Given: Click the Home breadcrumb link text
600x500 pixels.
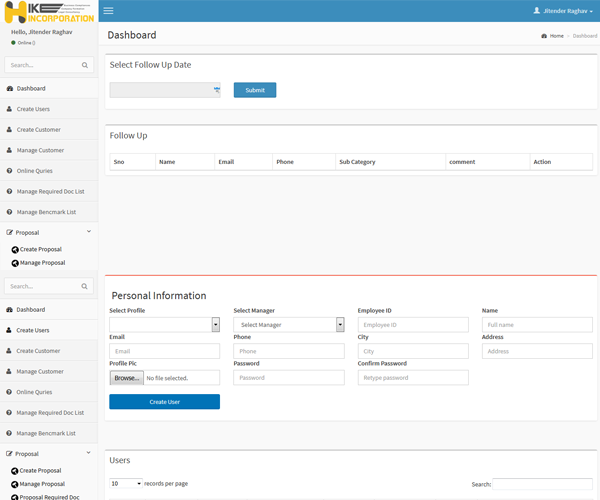Looking at the screenshot, I should (557, 36).
